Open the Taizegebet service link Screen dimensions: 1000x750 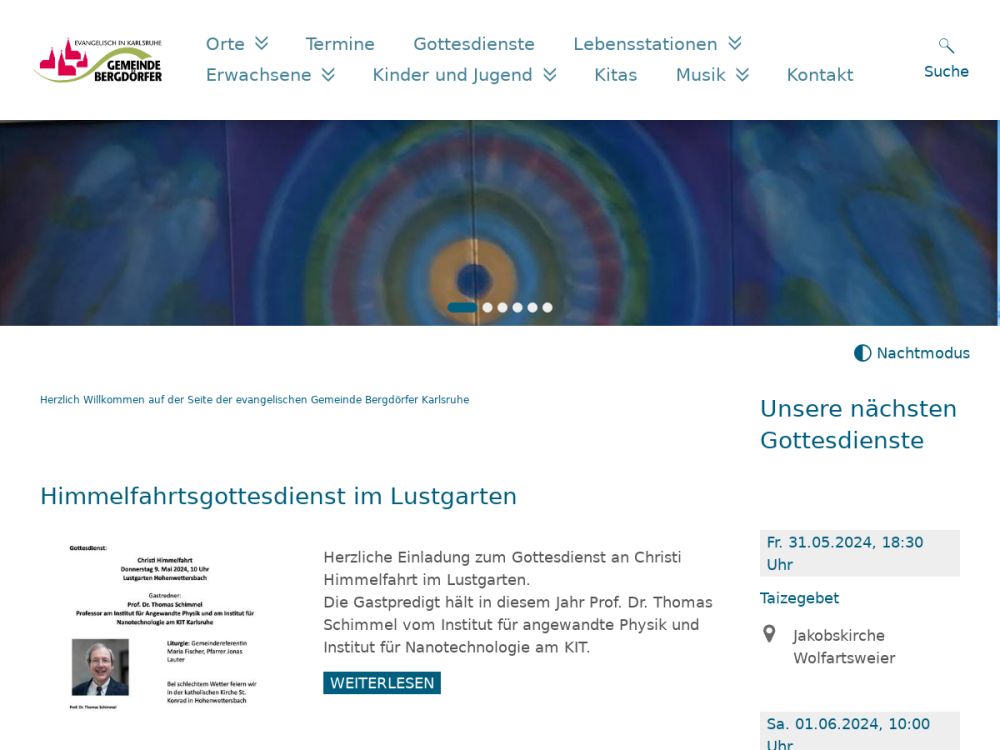pyautogui.click(x=799, y=598)
